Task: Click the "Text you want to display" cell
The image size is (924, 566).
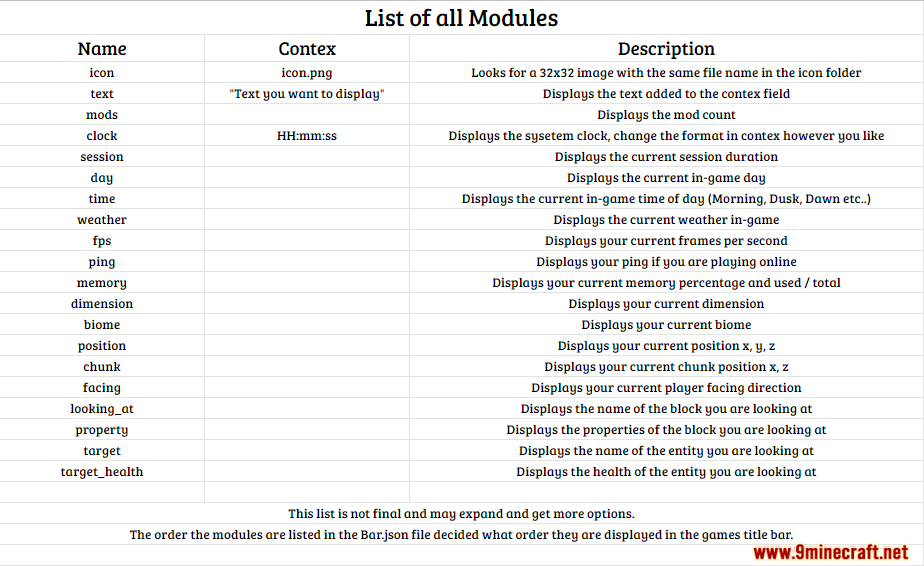Action: pyautogui.click(x=307, y=94)
